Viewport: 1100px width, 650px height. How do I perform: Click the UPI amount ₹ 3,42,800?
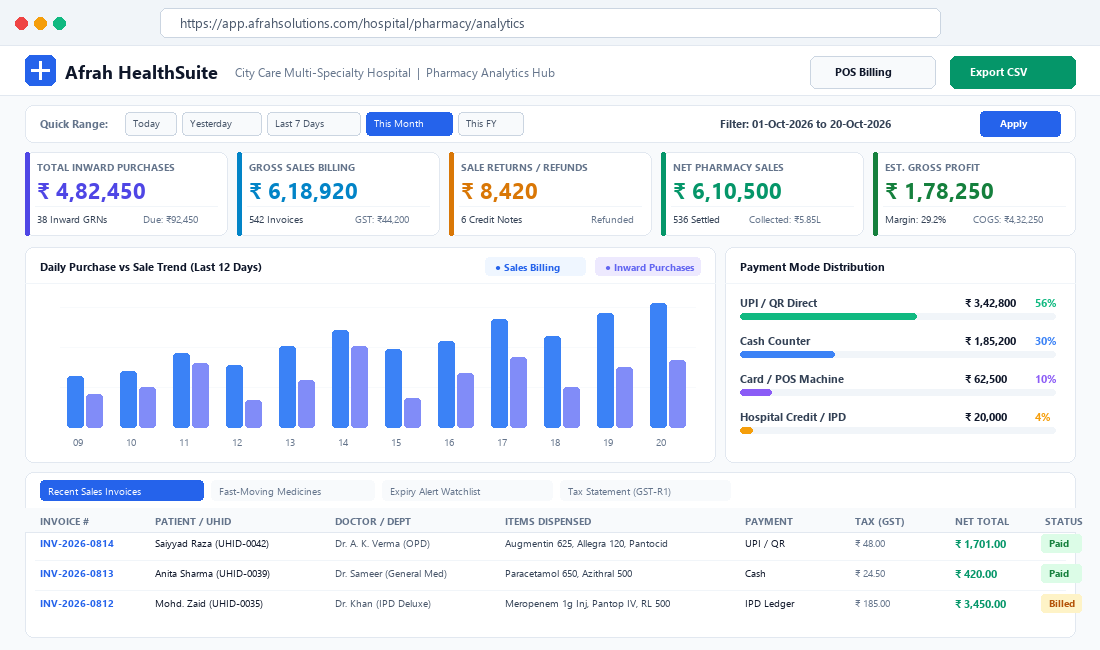tap(991, 303)
